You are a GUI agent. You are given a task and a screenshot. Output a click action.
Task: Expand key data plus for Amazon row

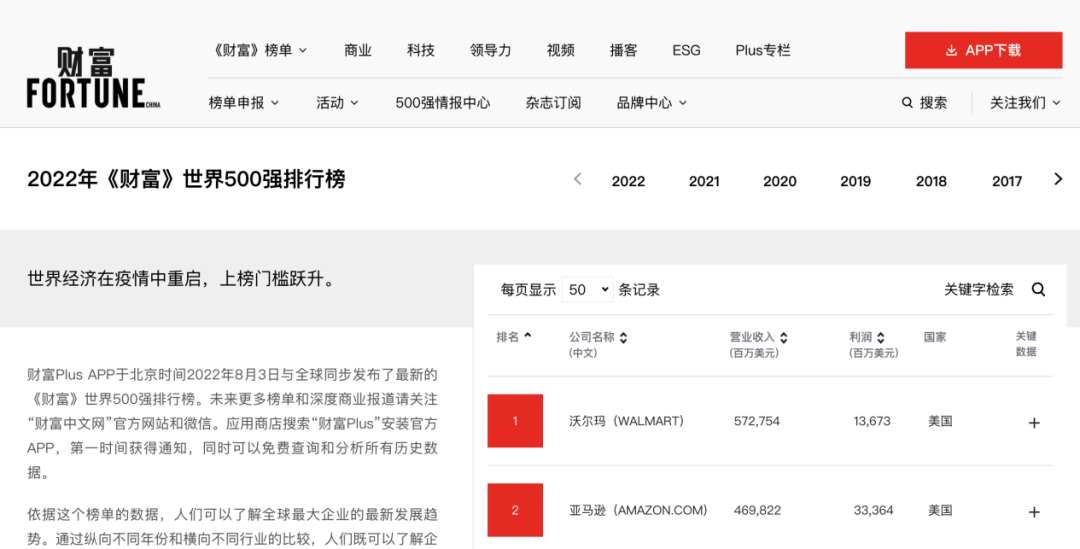click(x=1034, y=512)
